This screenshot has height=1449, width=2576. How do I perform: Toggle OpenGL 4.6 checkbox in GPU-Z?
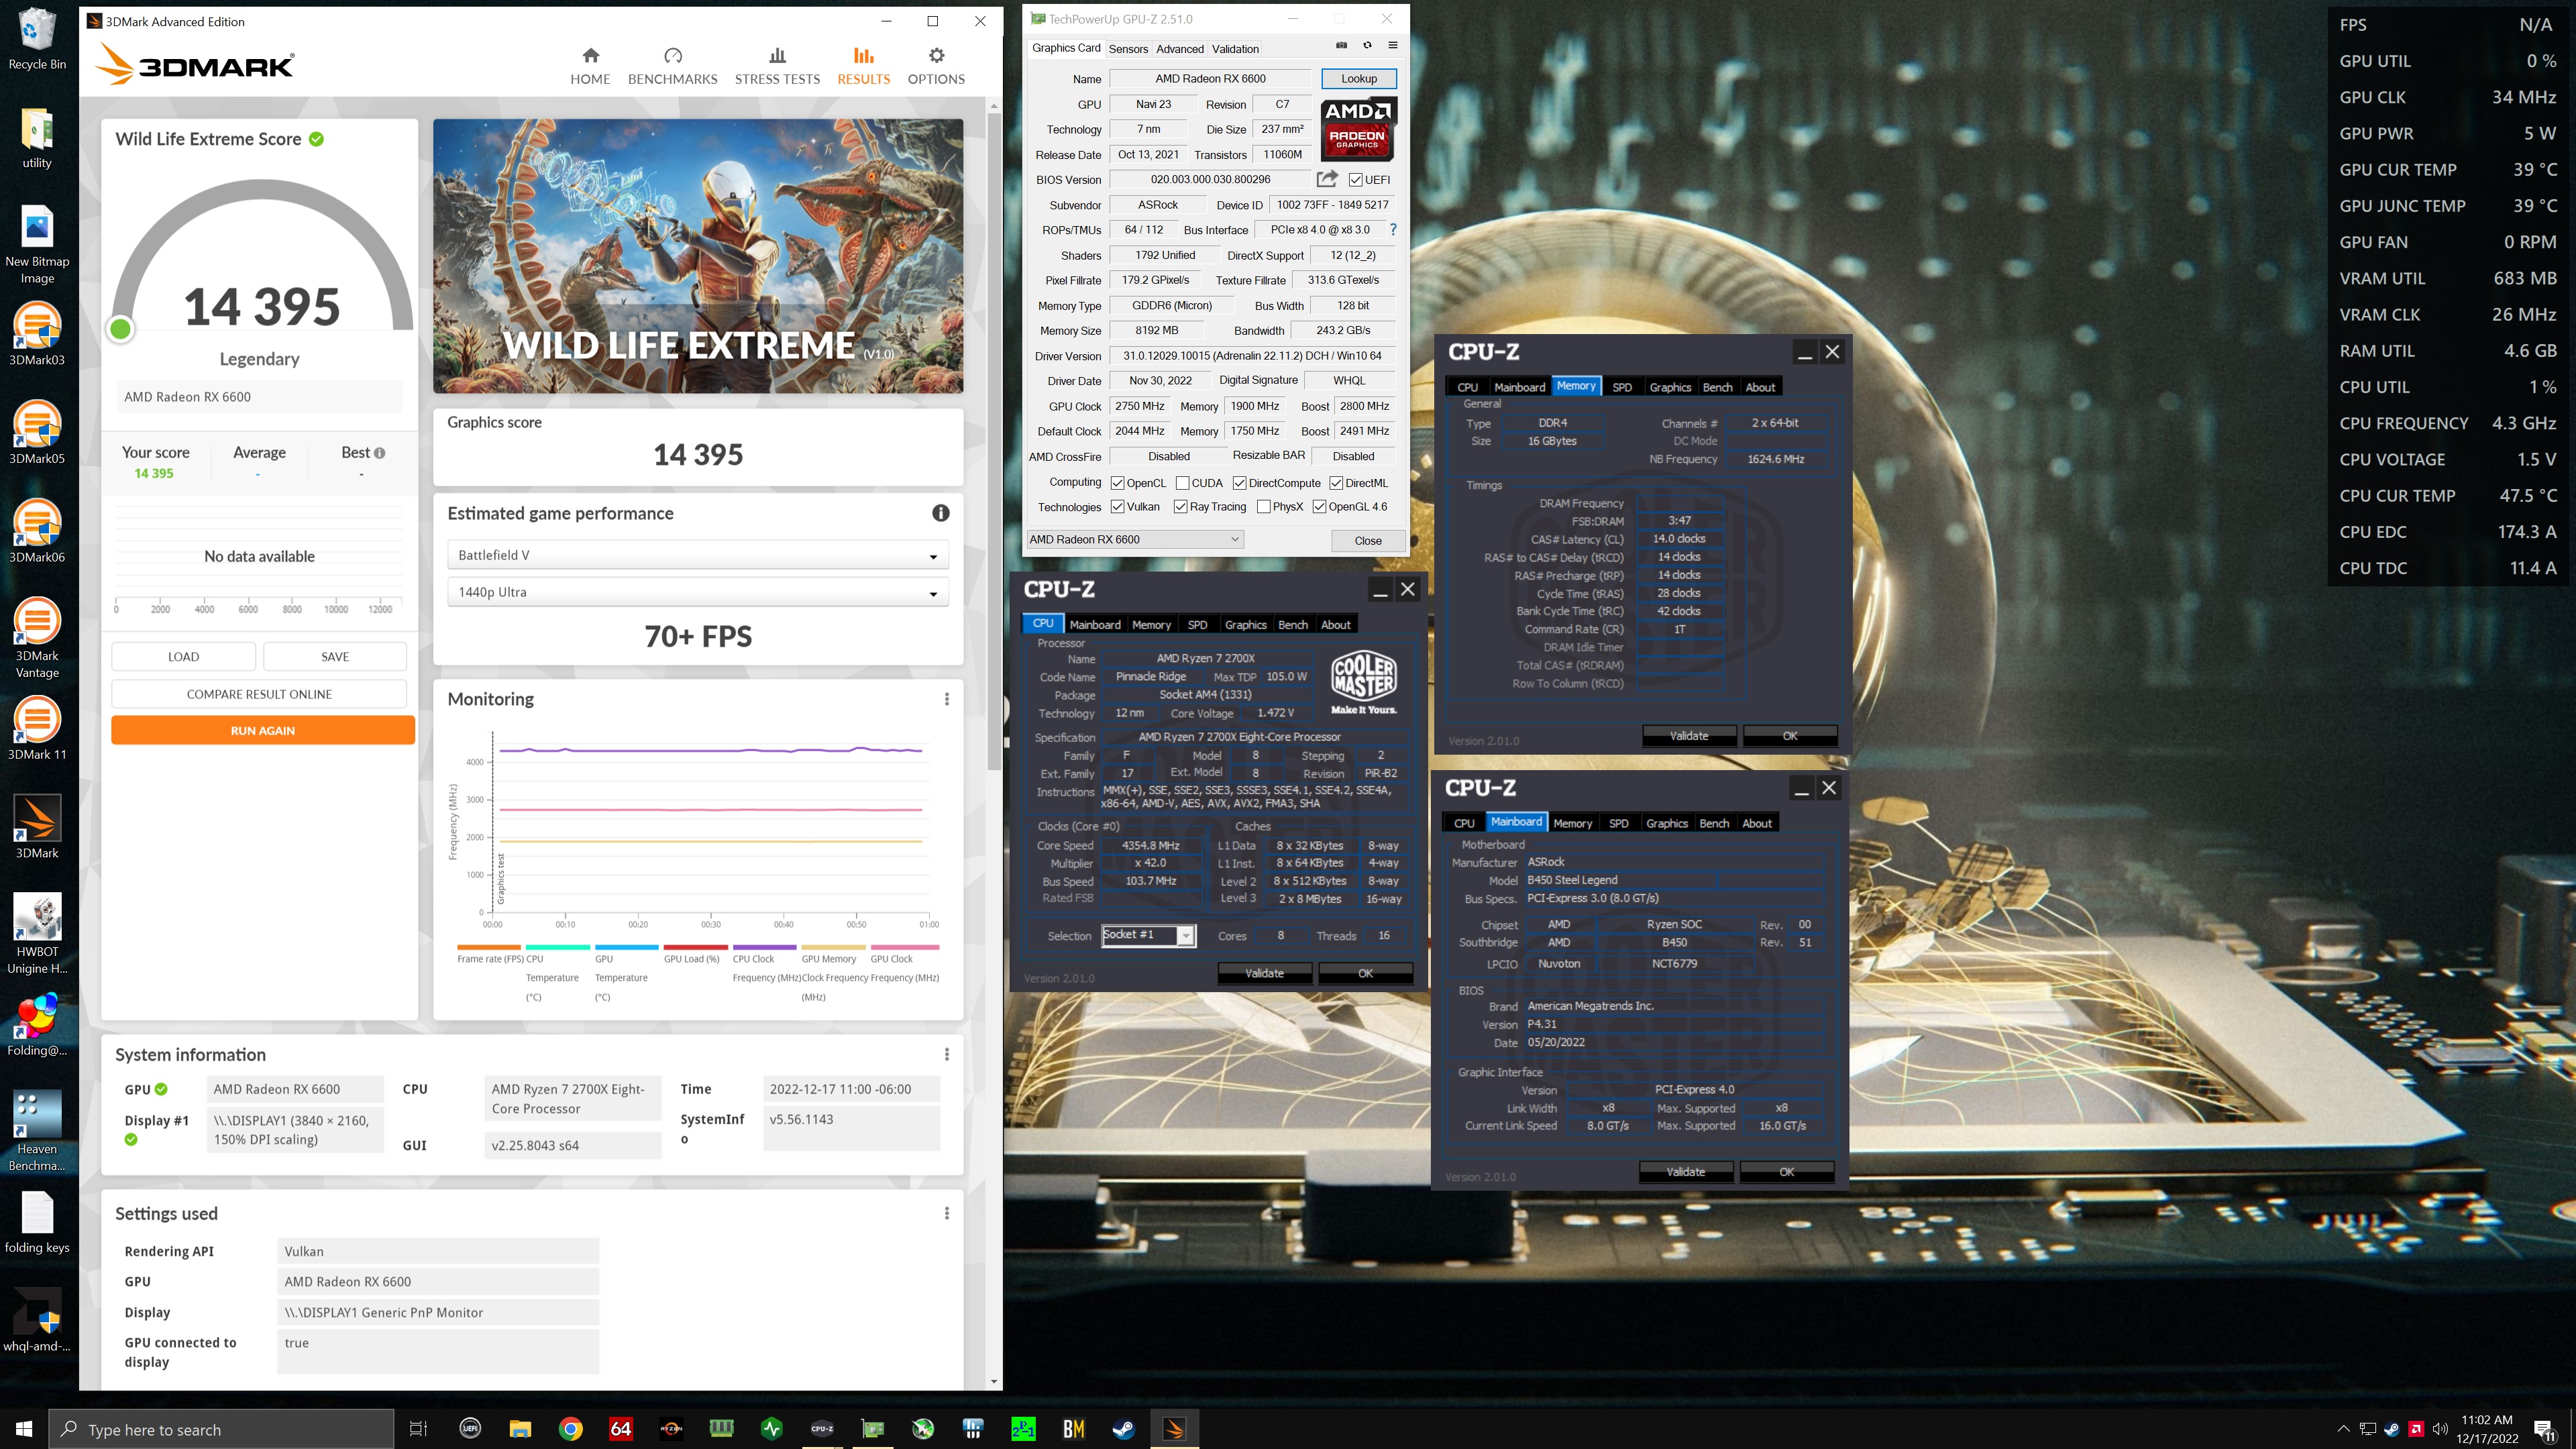(1319, 507)
